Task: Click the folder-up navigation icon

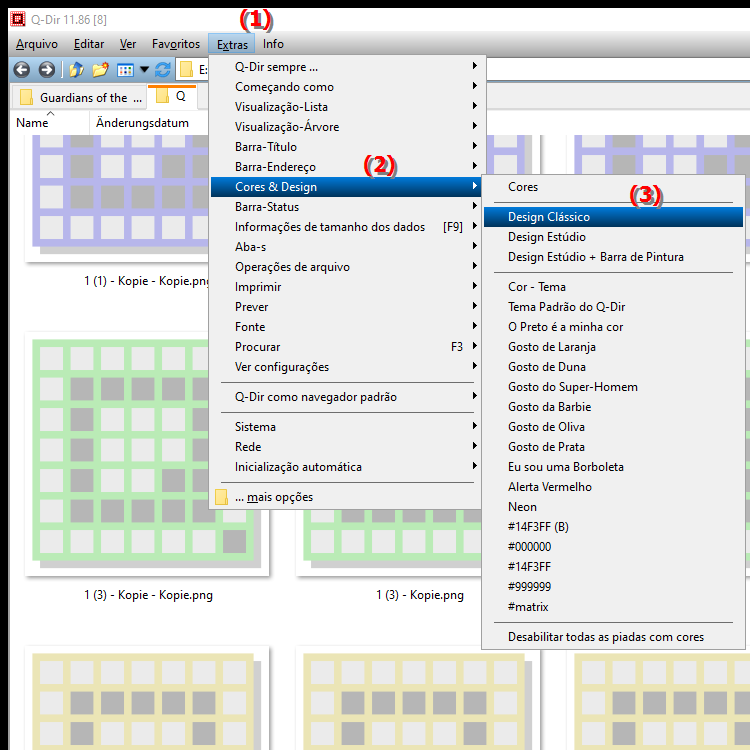Action: (x=76, y=70)
